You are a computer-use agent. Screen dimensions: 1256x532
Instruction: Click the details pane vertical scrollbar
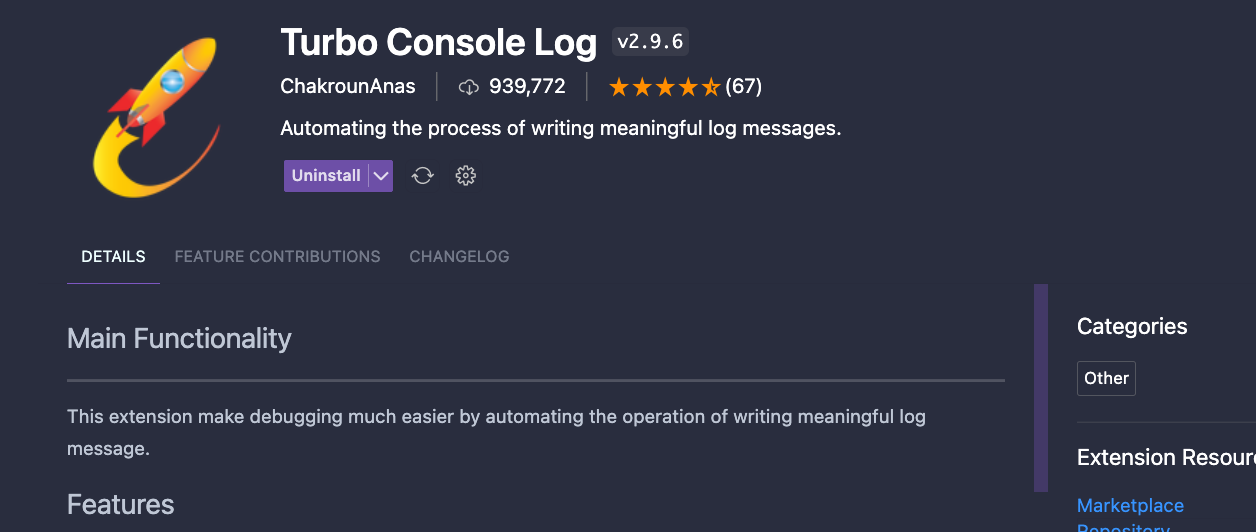(x=1041, y=388)
